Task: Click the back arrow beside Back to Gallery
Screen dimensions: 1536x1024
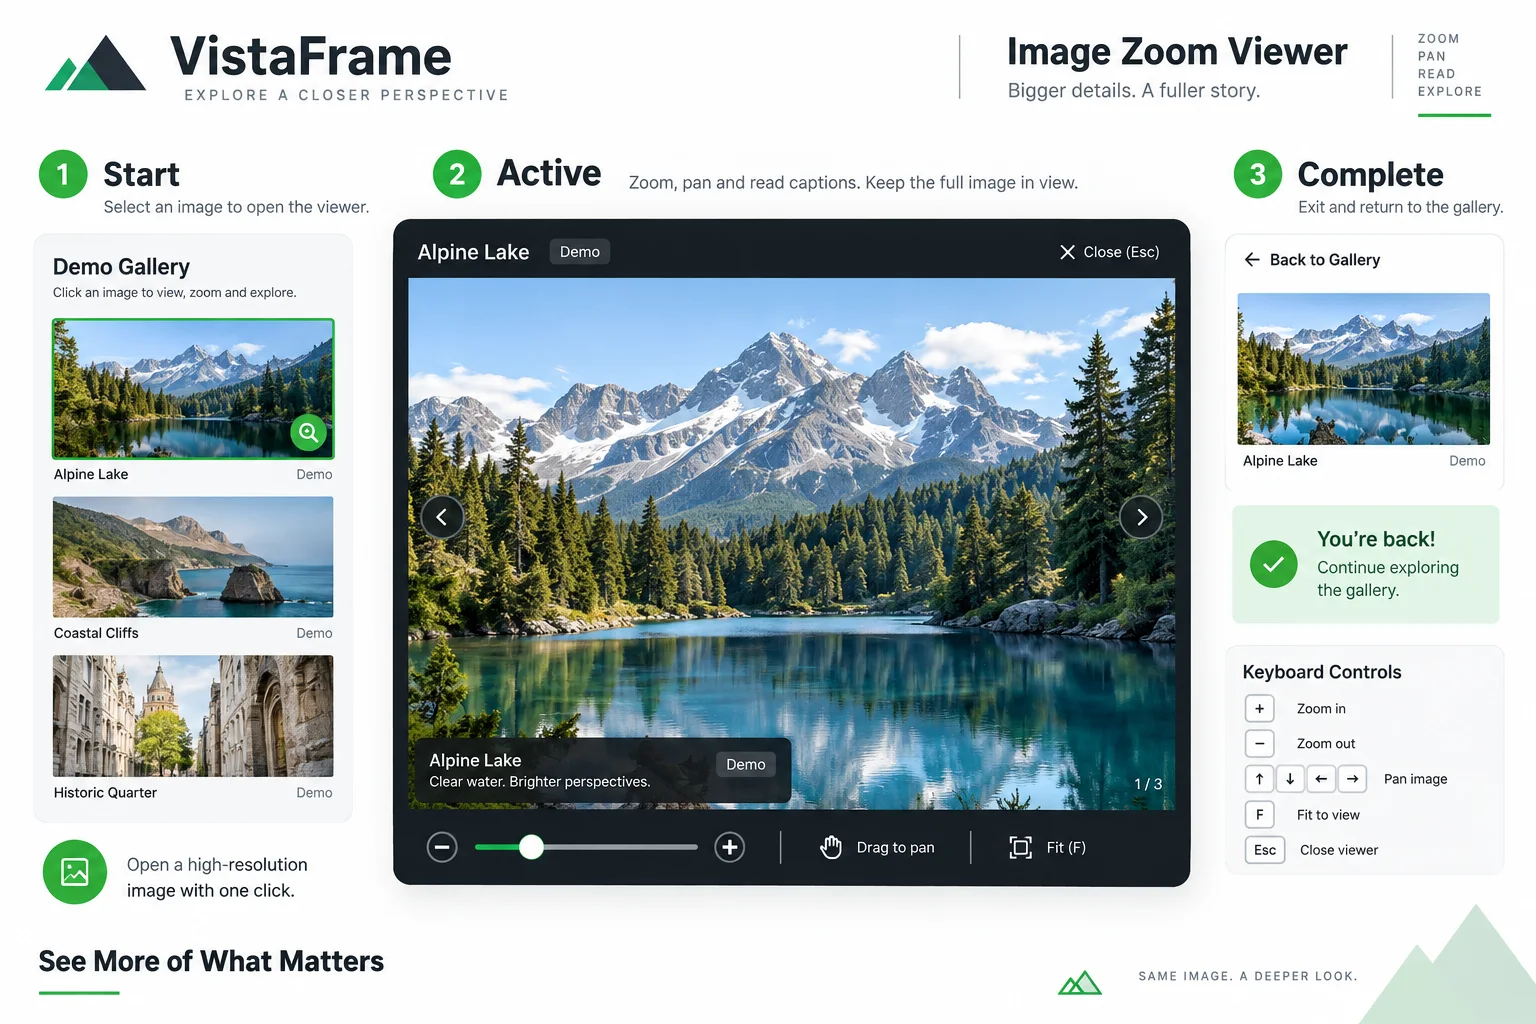Action: pos(1252,260)
